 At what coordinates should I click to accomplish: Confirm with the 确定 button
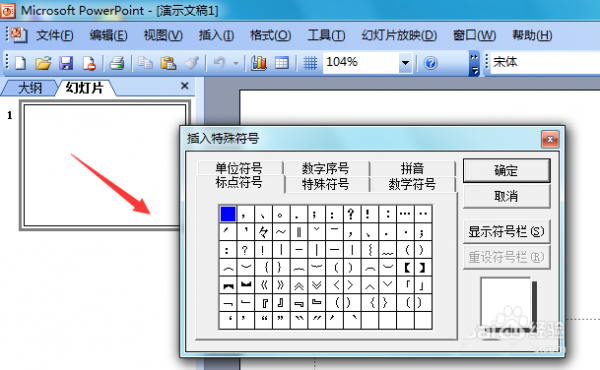point(506,170)
